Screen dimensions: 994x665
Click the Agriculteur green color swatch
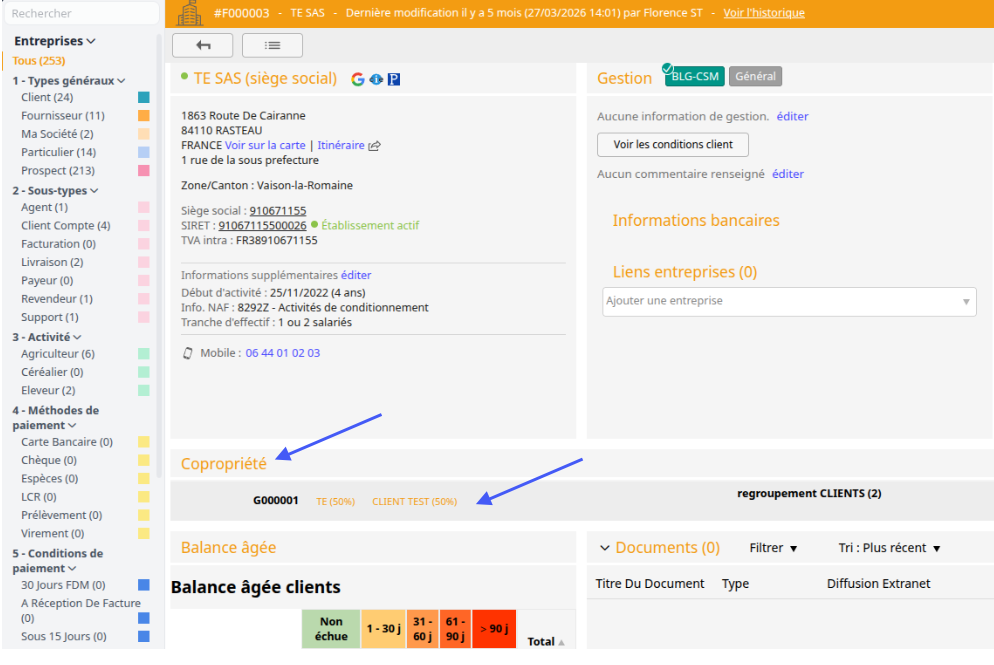(144, 354)
